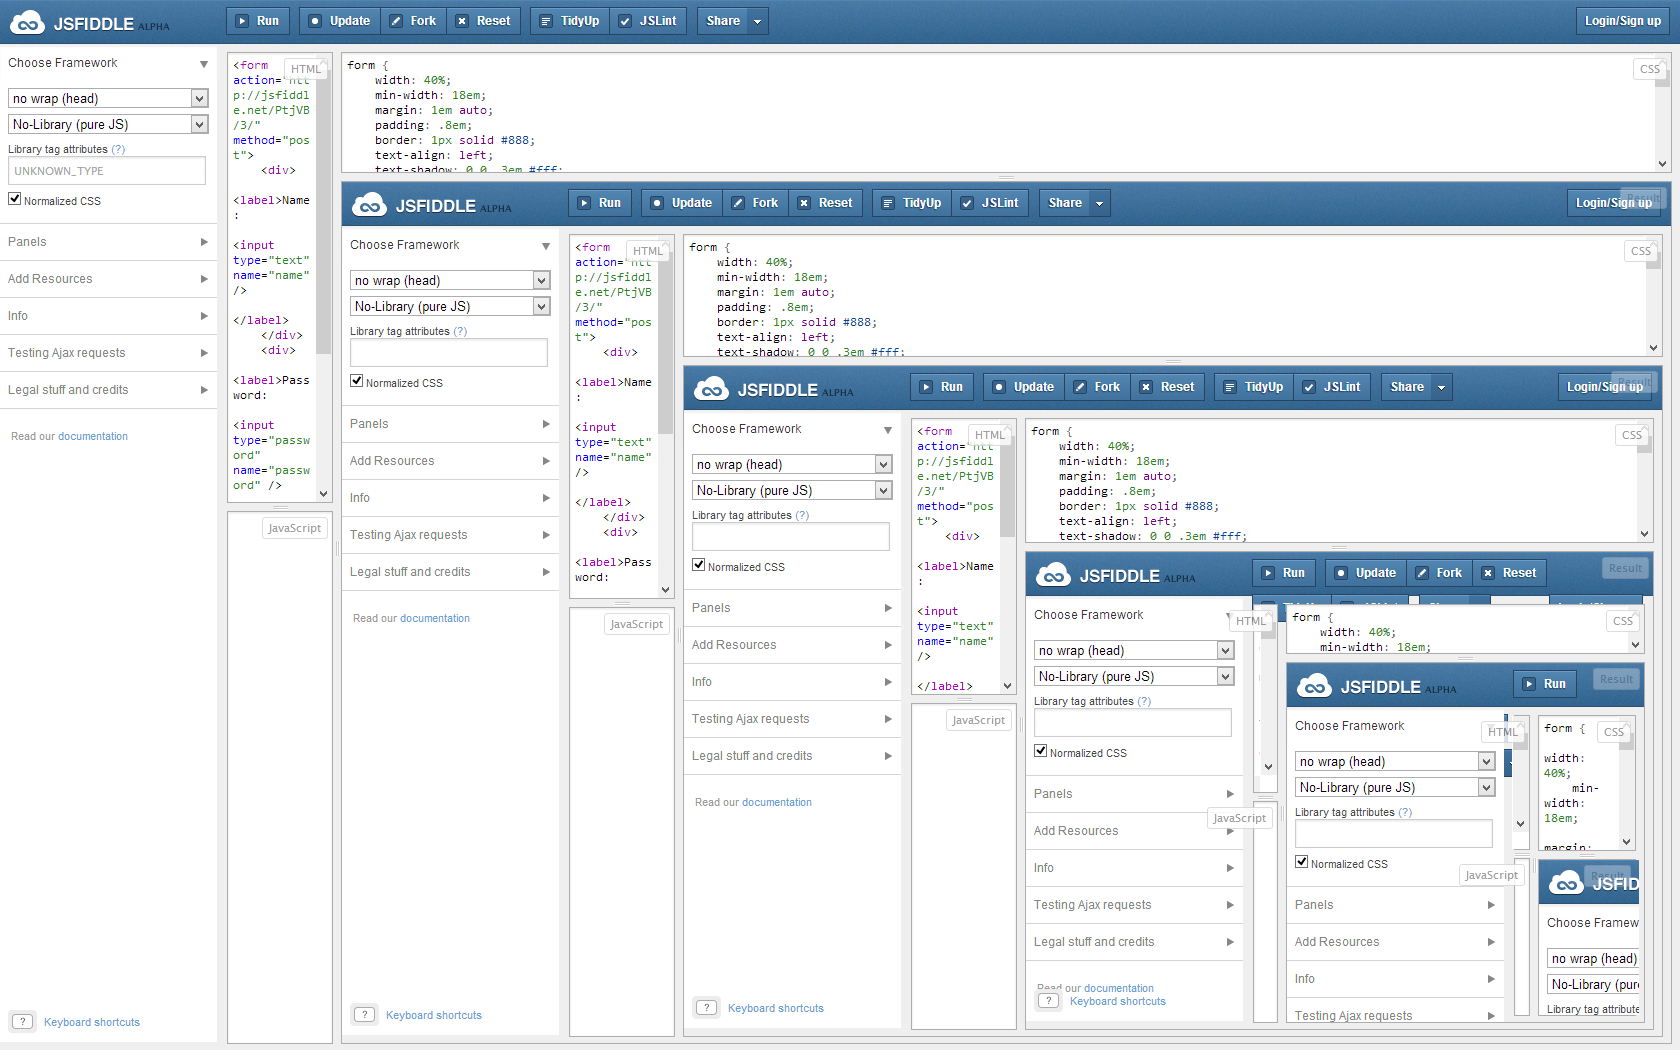
Task: Open second-level nested 'no wrap (head)' dropdown
Action: (x=450, y=280)
